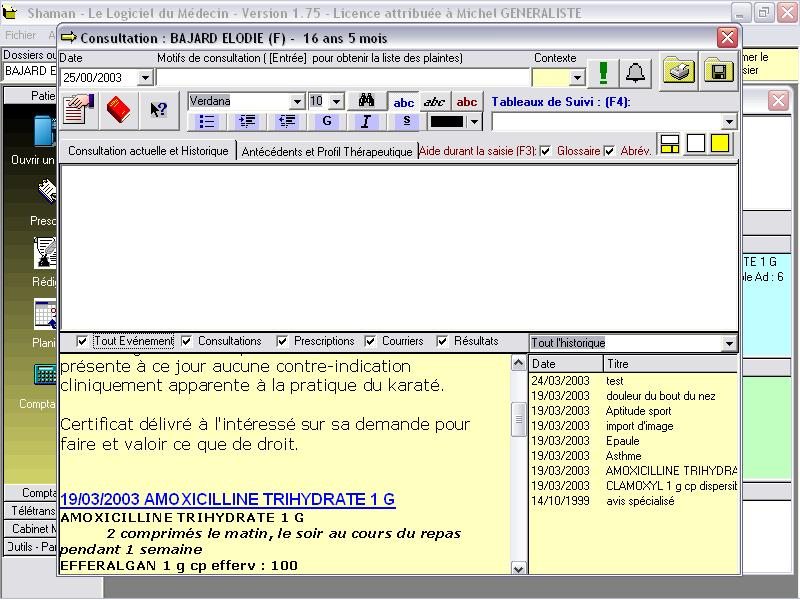Select the Télétrans tab at bottom left
800x600 pixels.
(31, 511)
